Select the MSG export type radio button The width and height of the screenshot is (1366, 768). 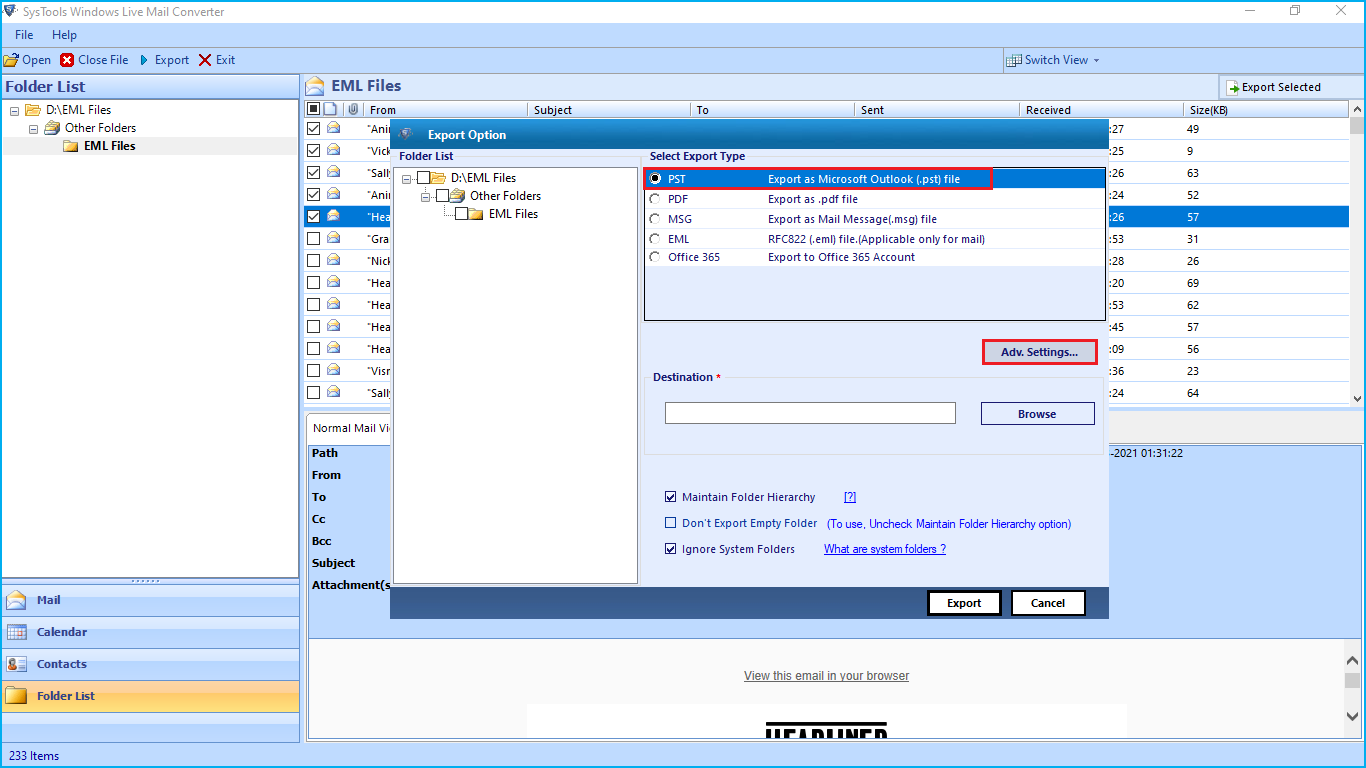tap(656, 219)
